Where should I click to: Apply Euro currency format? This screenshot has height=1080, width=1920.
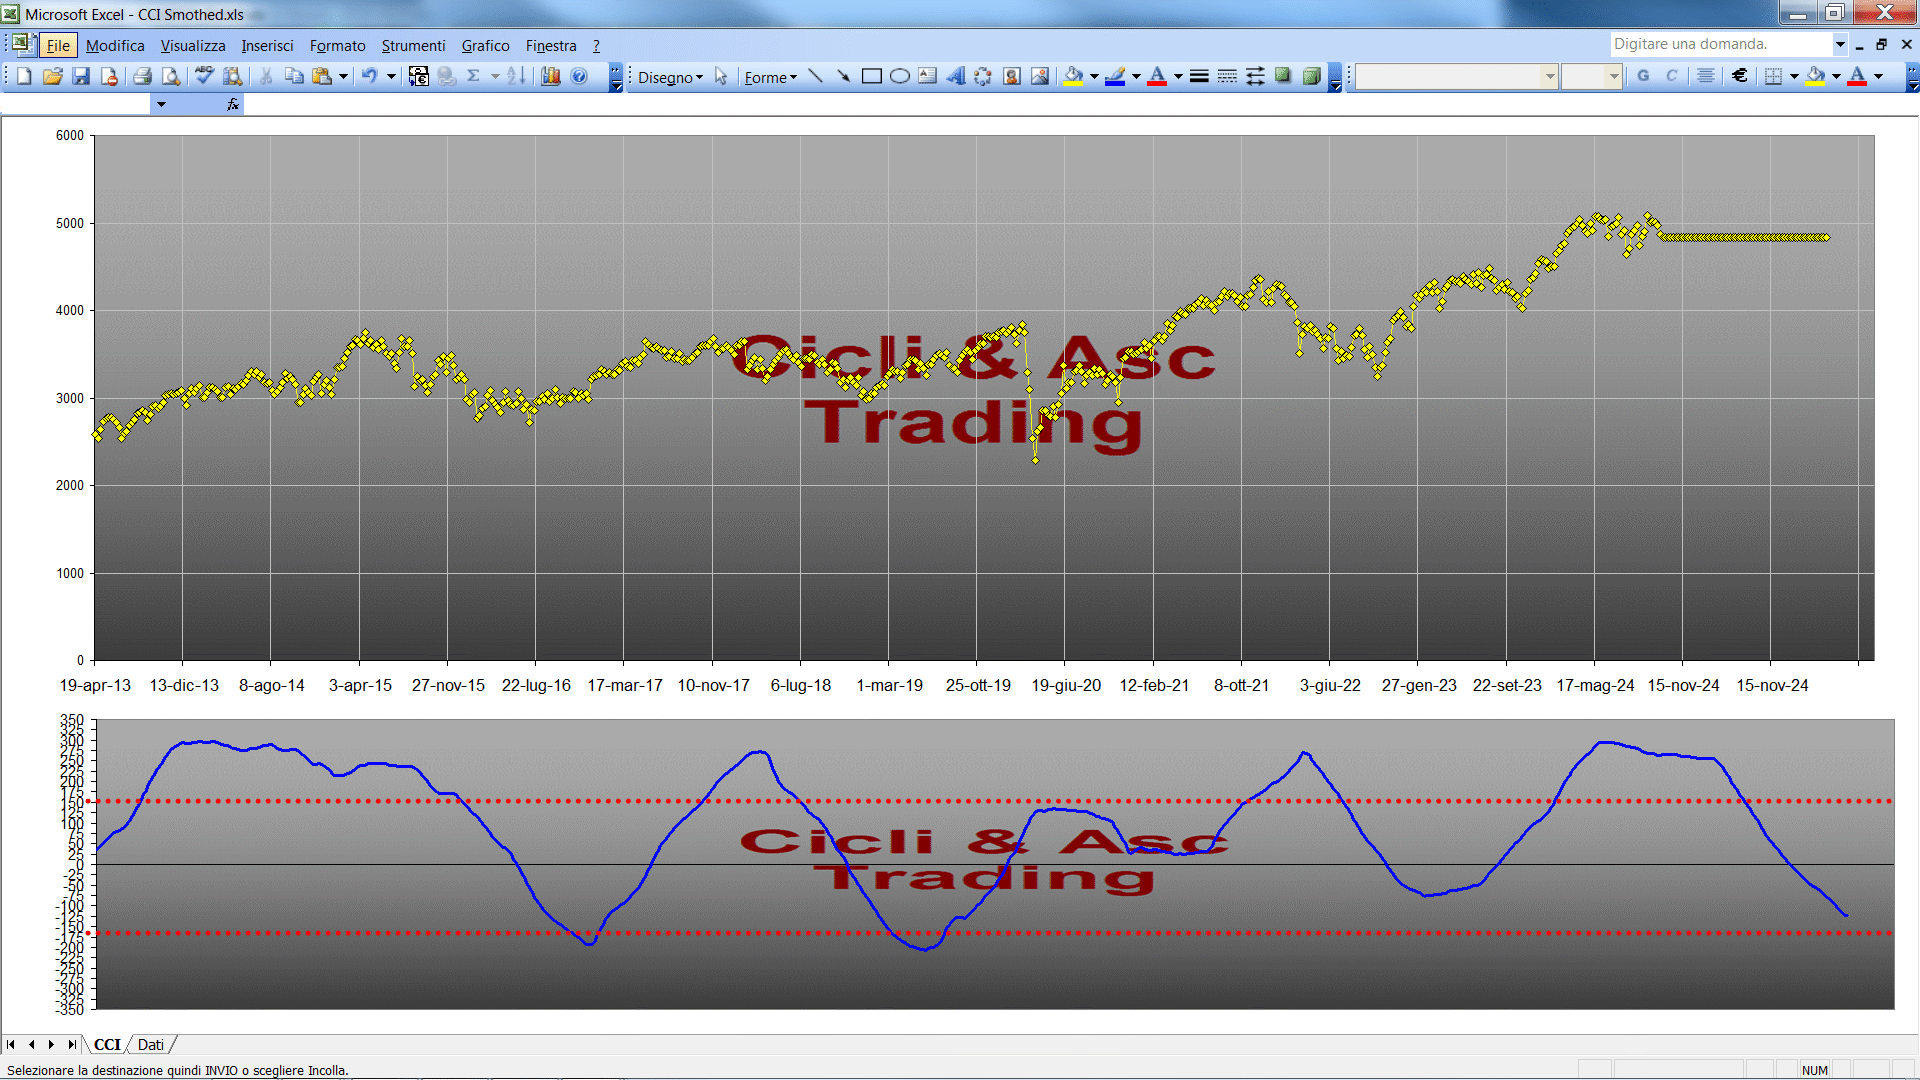1739,76
